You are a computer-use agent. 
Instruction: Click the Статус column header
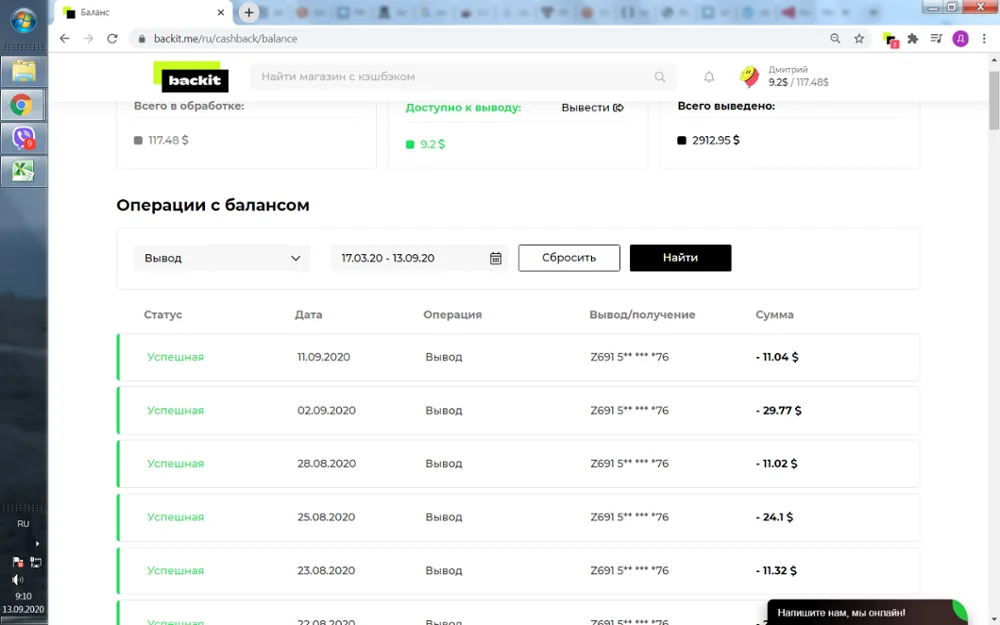point(163,314)
